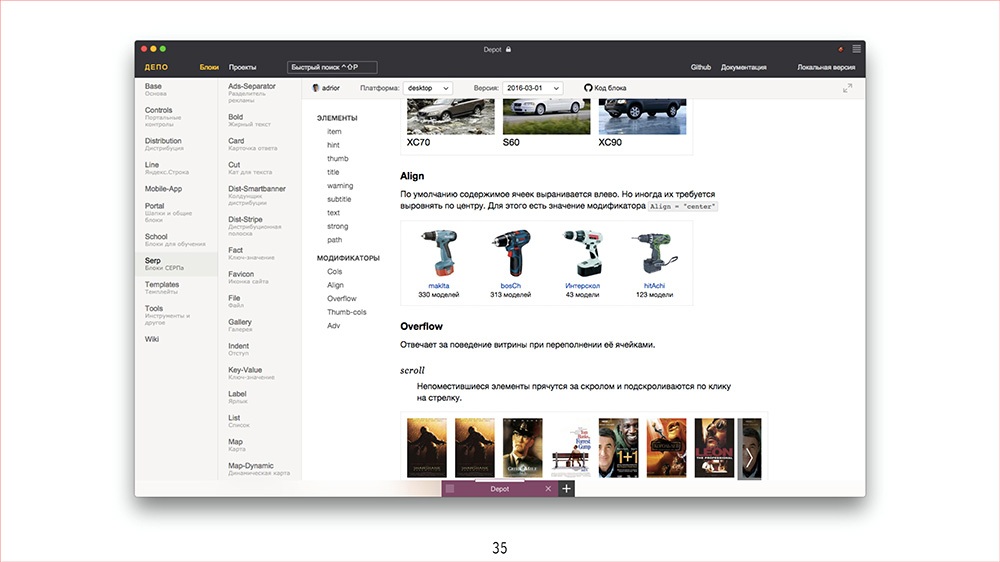The height and width of the screenshot is (562, 1000).
Task: Open the hamburger menu icon in title bar
Action: (857, 48)
